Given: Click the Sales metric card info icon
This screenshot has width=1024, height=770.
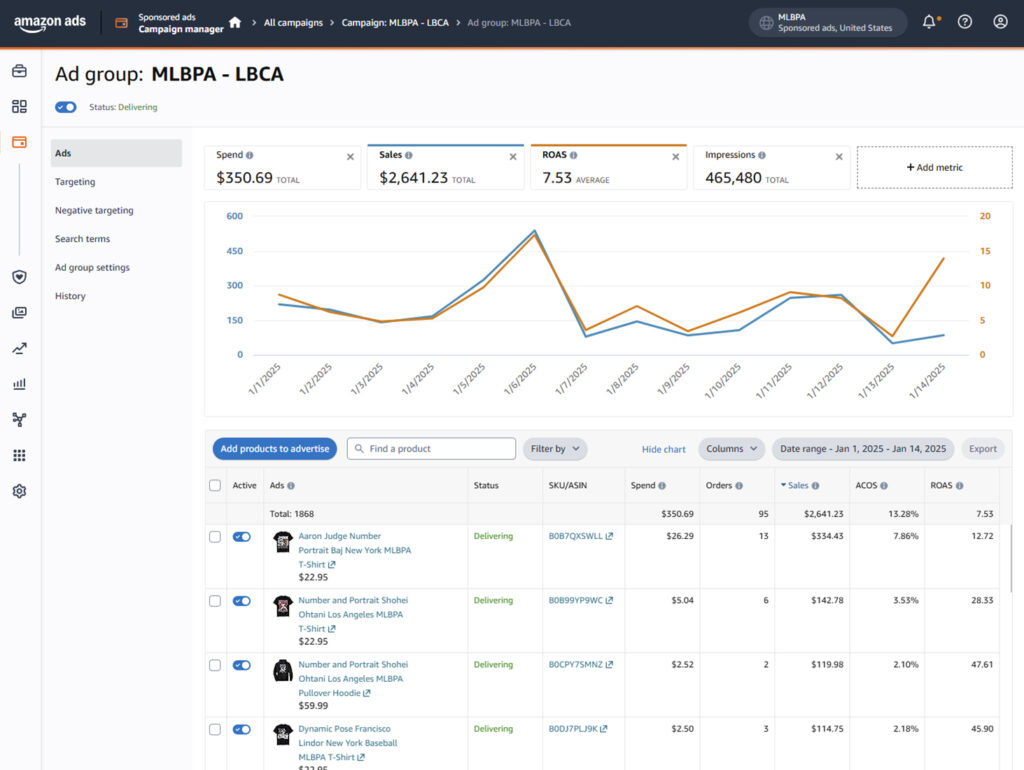Looking at the screenshot, I should pyautogui.click(x=409, y=155).
